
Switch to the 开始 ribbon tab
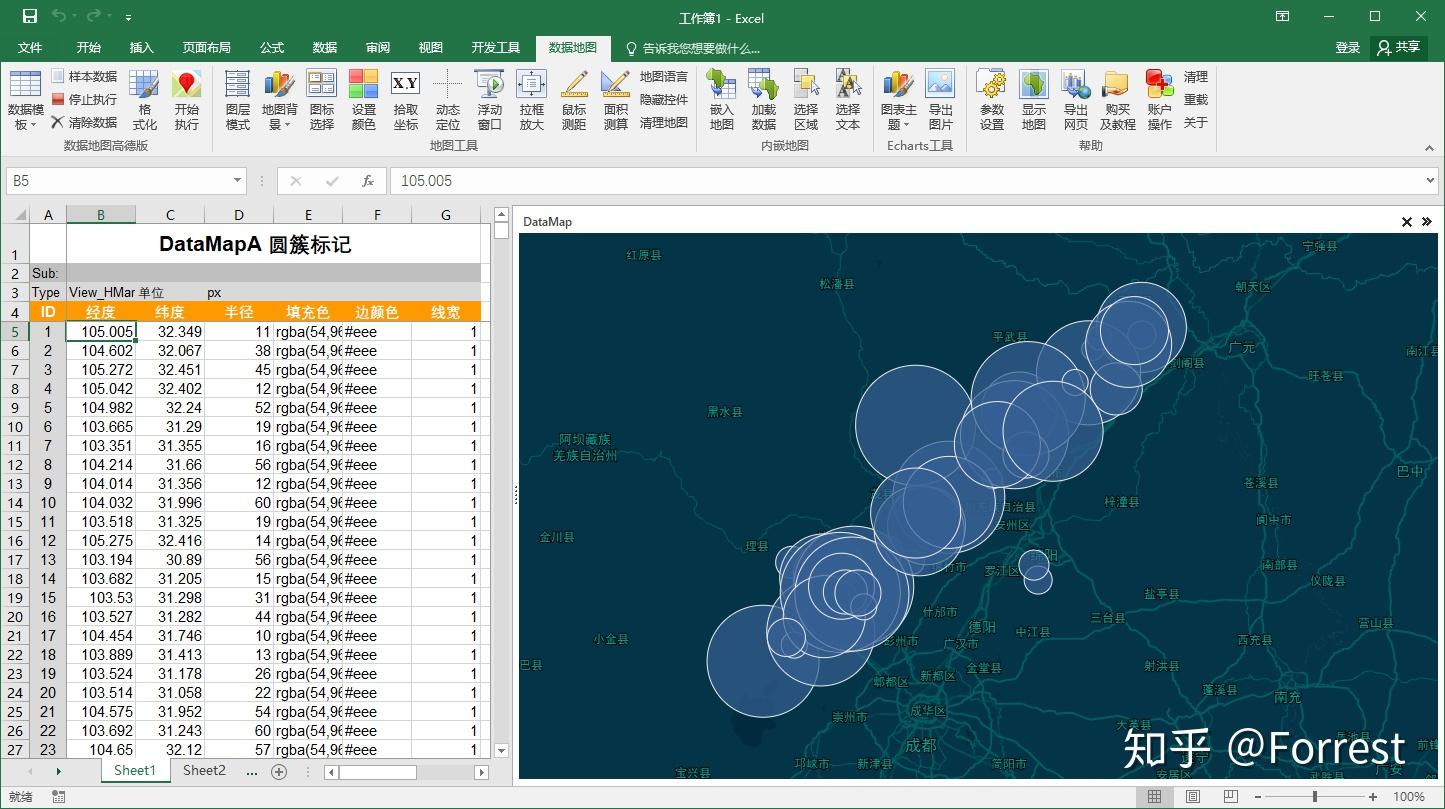[x=89, y=48]
